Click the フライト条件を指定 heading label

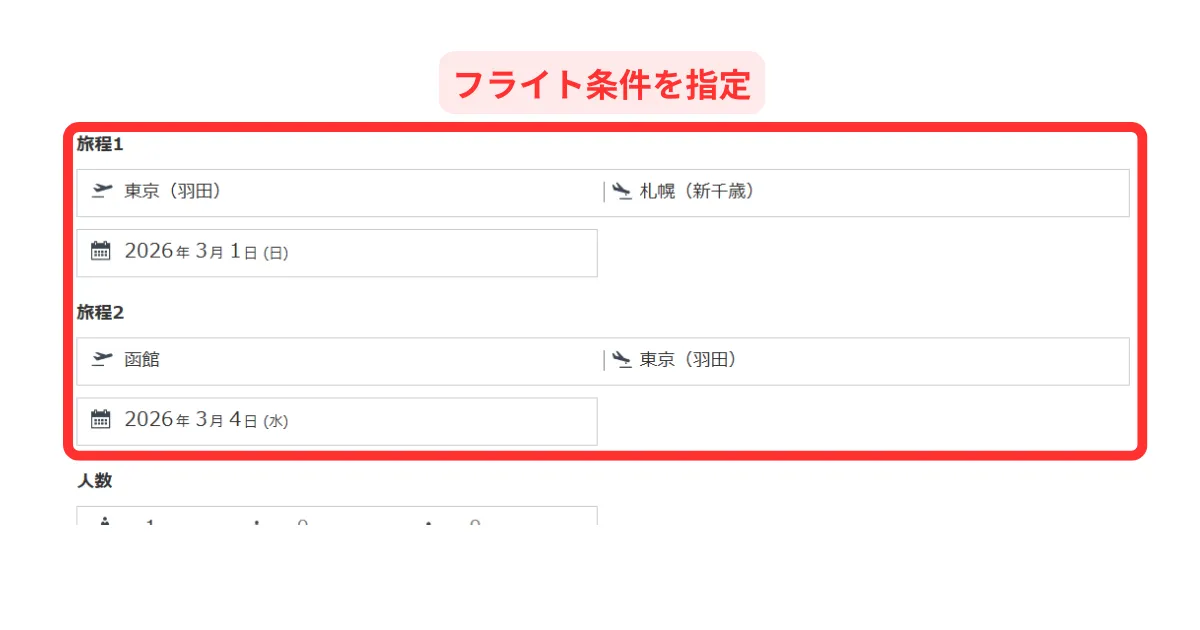tap(602, 84)
